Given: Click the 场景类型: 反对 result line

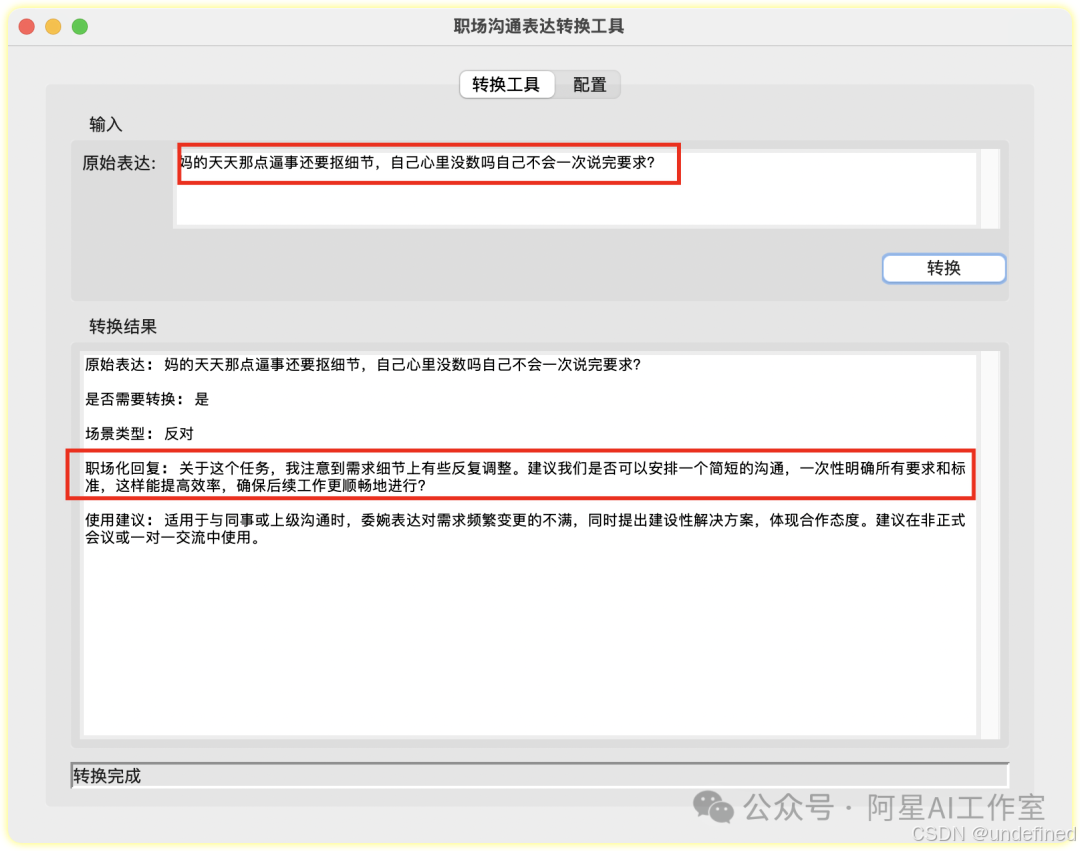Looking at the screenshot, I should [139, 434].
